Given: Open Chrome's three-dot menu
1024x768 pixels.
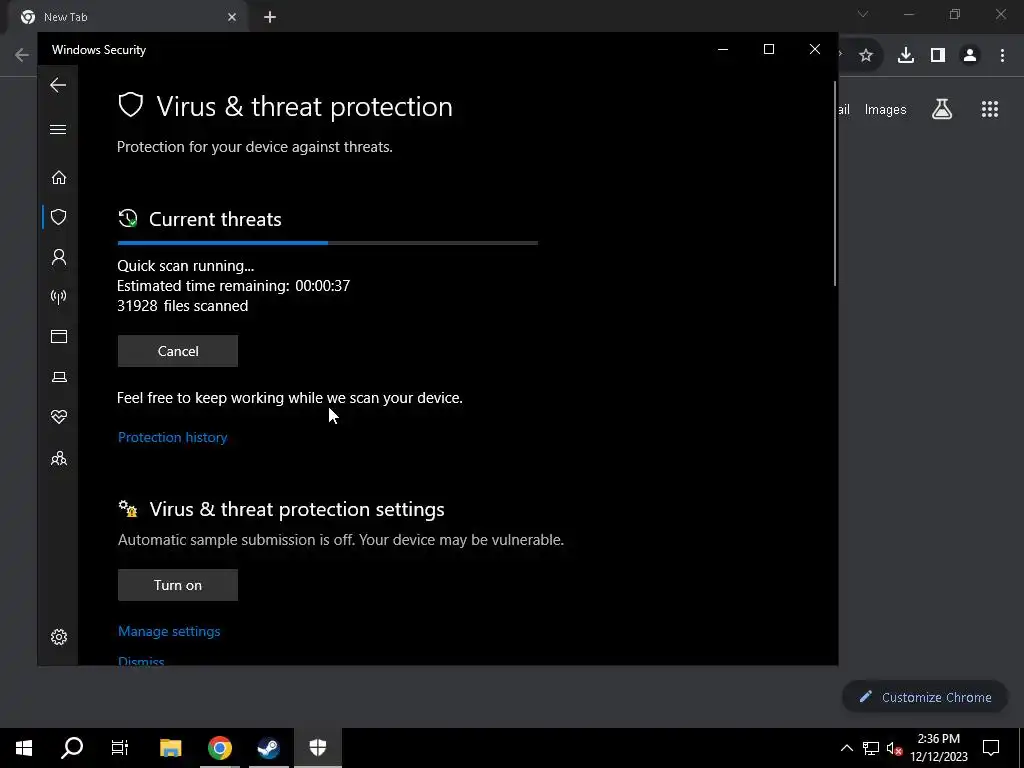Looking at the screenshot, I should click(x=1002, y=56).
